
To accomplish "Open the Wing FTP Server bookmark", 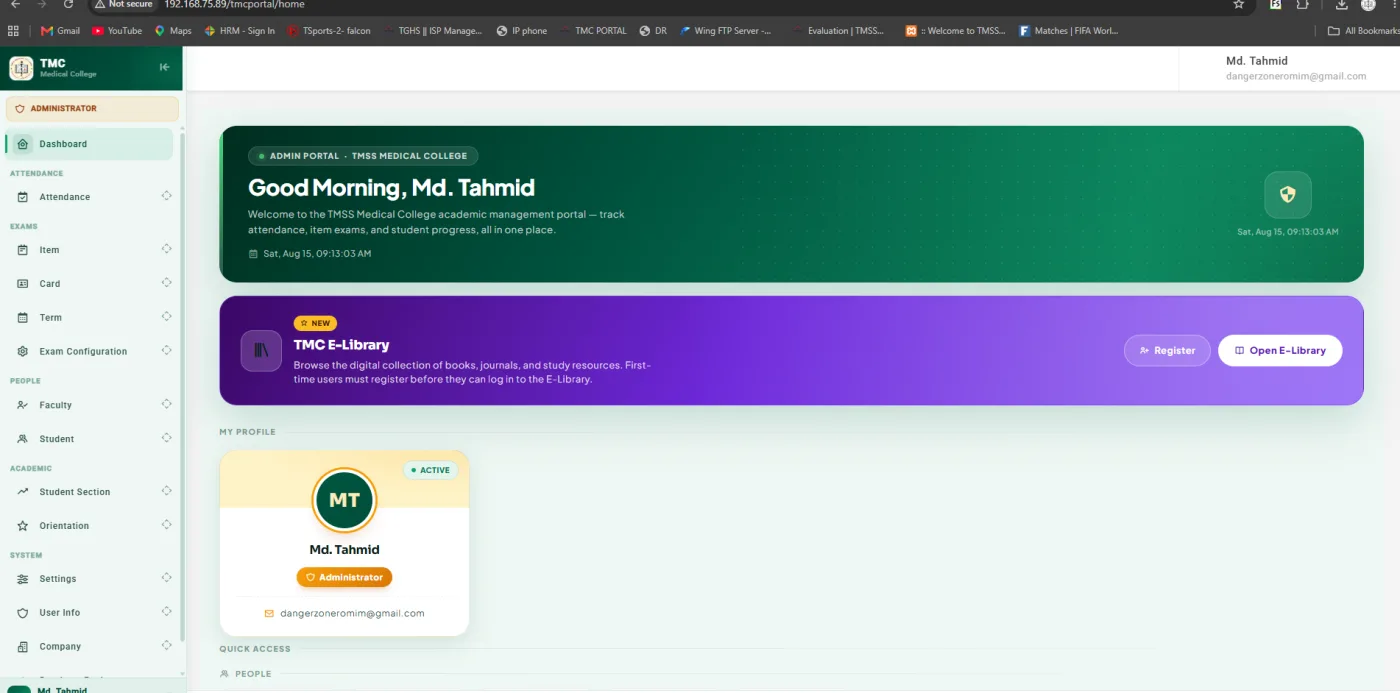I will click(x=725, y=31).
